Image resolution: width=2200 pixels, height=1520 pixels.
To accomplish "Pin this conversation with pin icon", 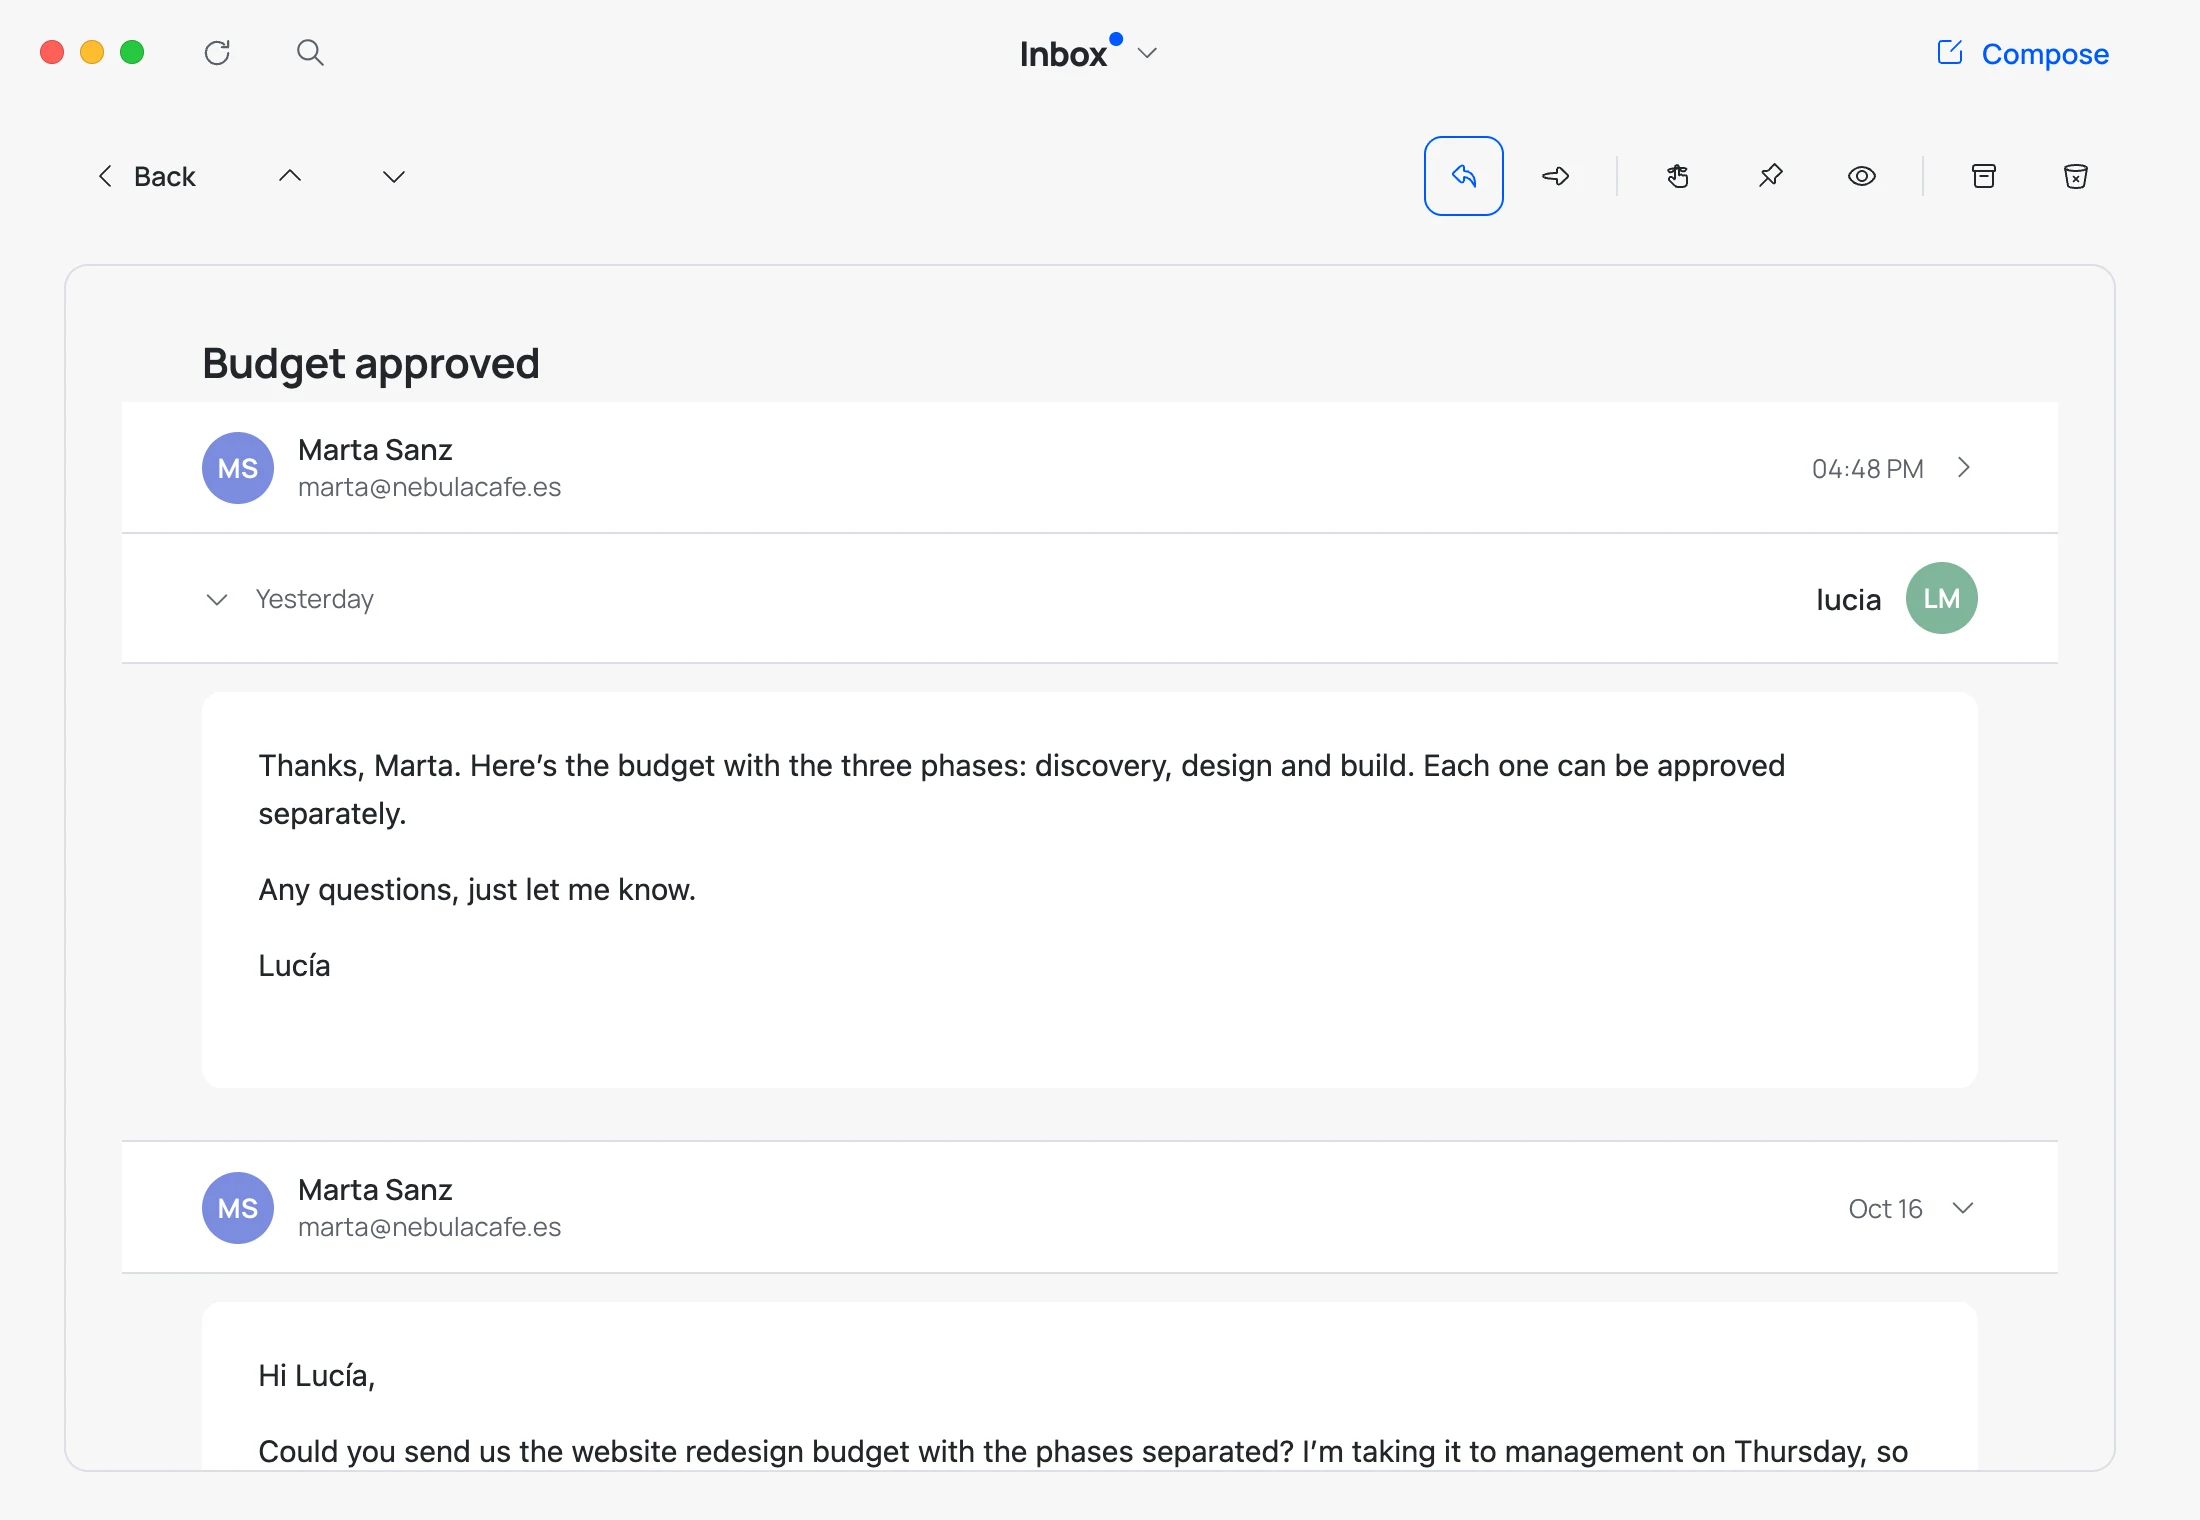I will tap(1770, 177).
